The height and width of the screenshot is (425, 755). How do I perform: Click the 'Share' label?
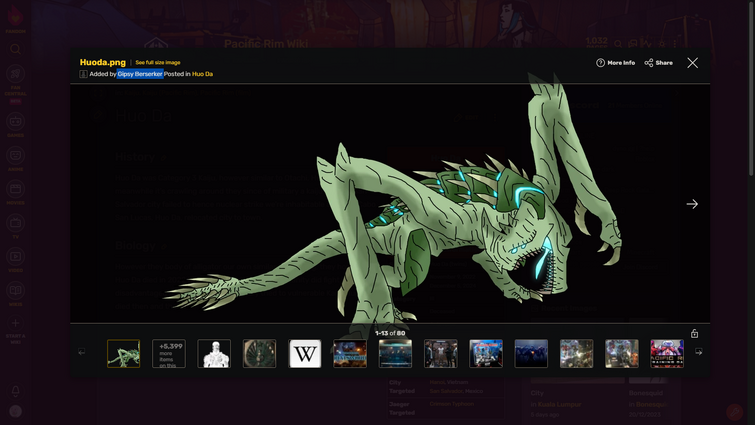(664, 63)
